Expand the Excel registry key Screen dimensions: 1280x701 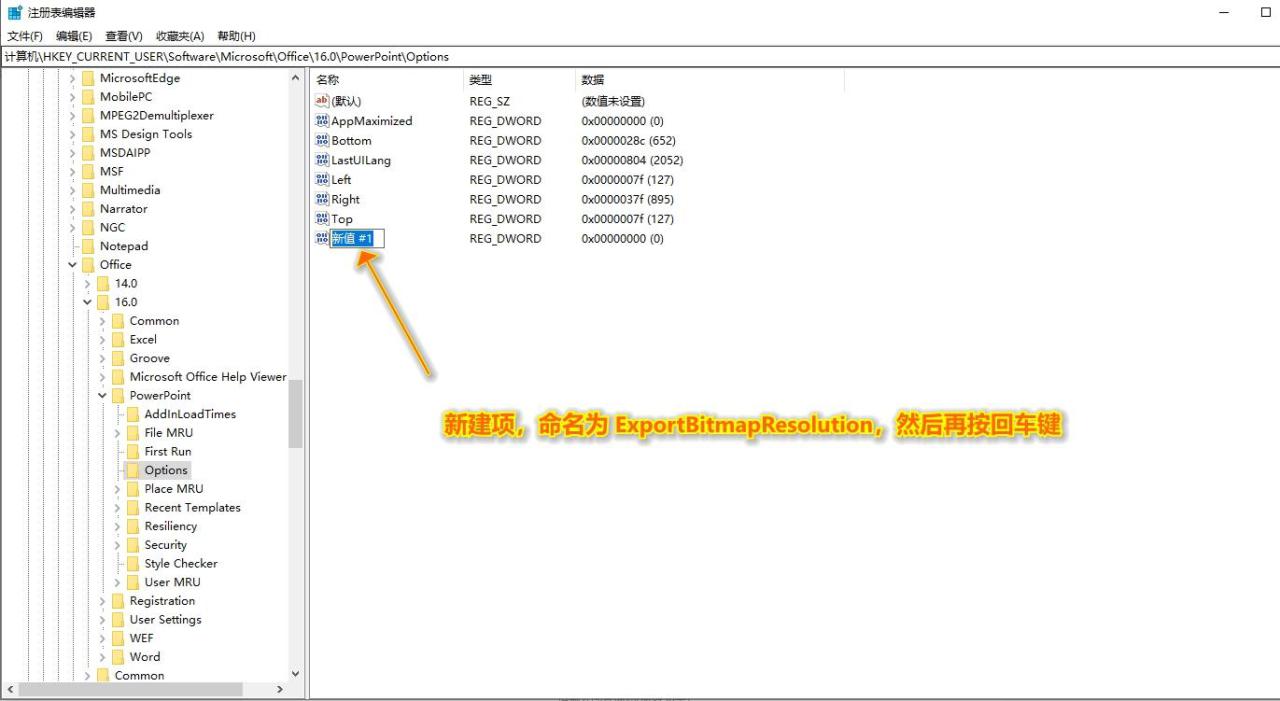[x=103, y=339]
